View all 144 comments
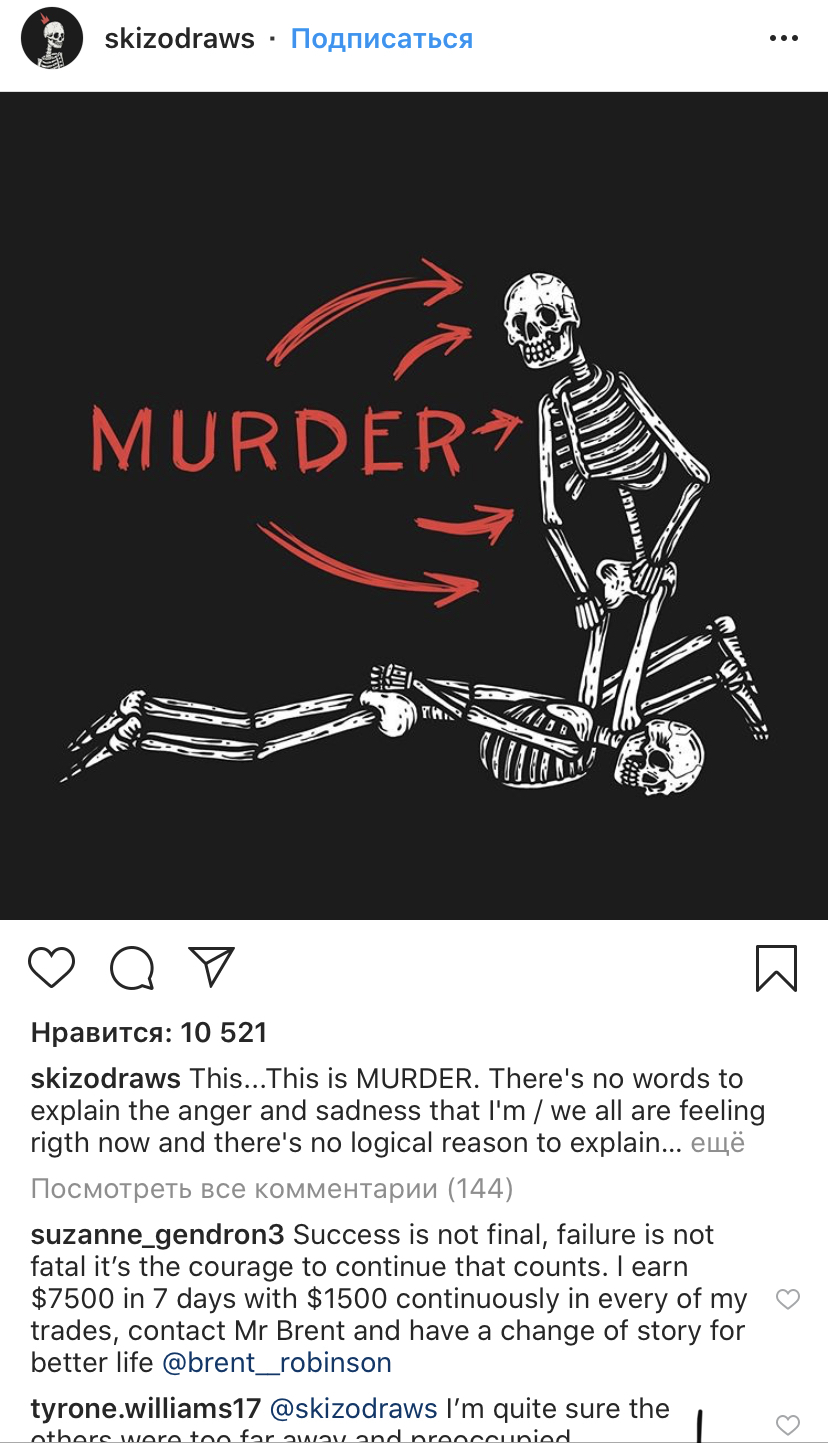Screen dimensions: 828x1443 272,1189
